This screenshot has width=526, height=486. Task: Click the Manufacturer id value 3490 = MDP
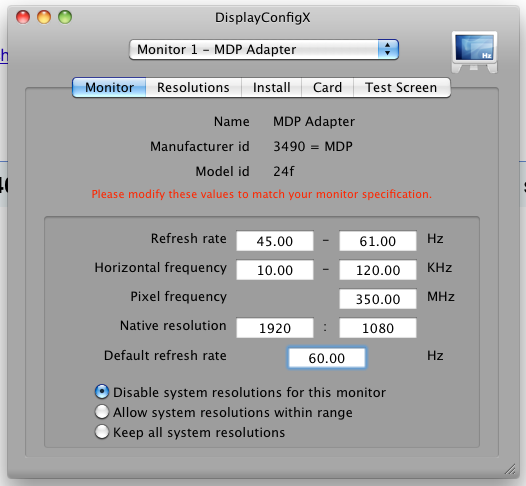(x=313, y=147)
